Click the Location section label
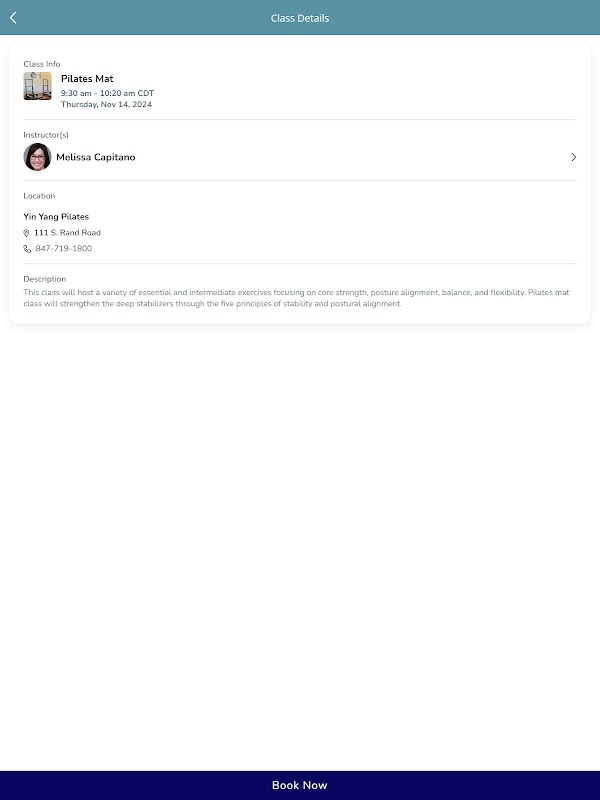 (x=39, y=196)
